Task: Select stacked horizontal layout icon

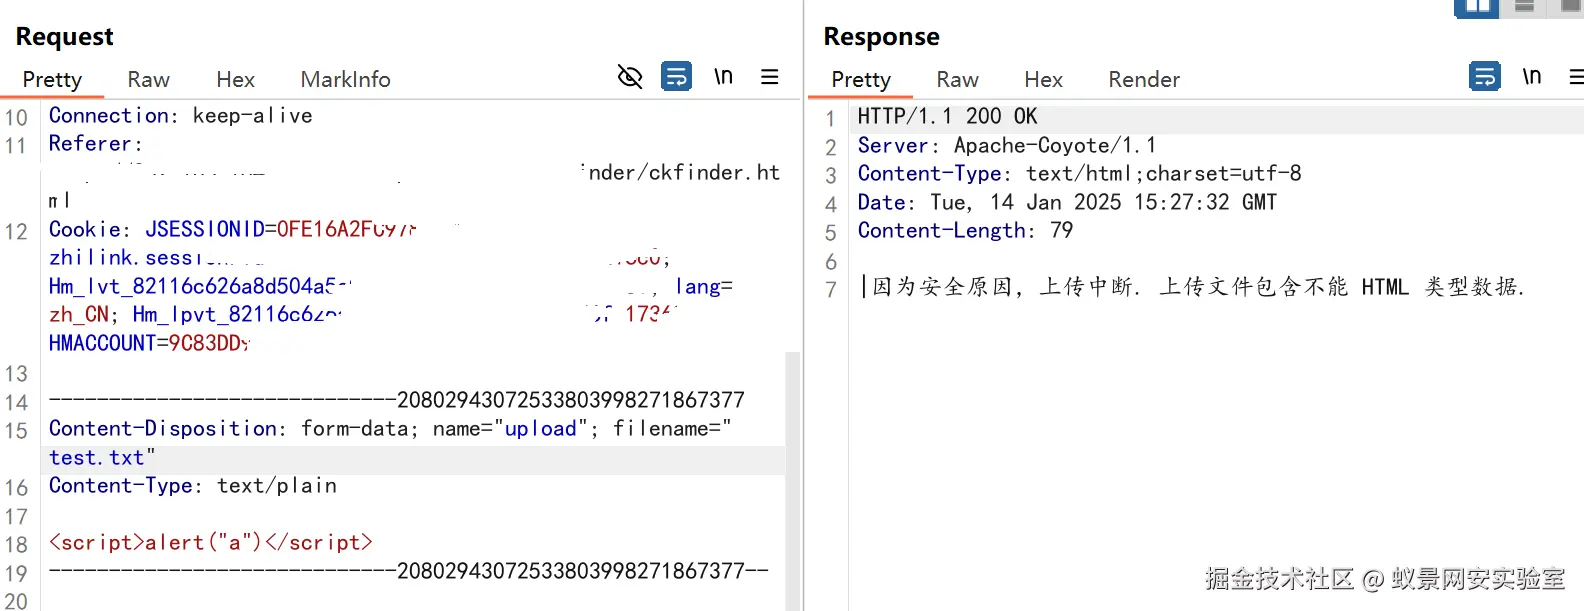Action: pyautogui.click(x=1524, y=7)
